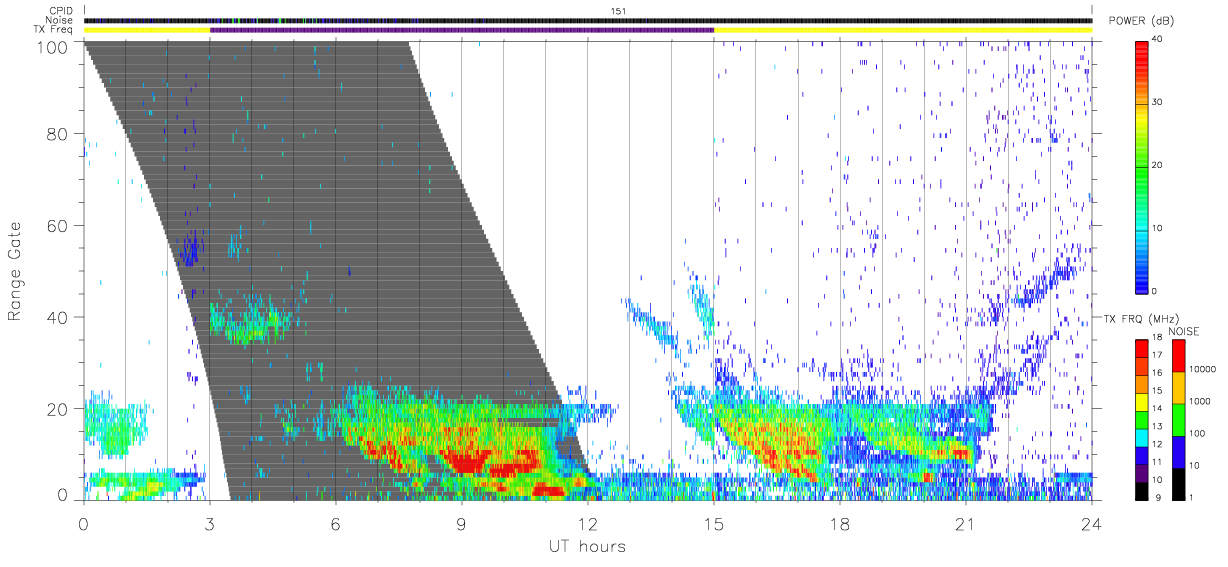Screen dimensions: 1228x567
Task: Click the 40 label atop POWER scale
Action: tap(1158, 39)
